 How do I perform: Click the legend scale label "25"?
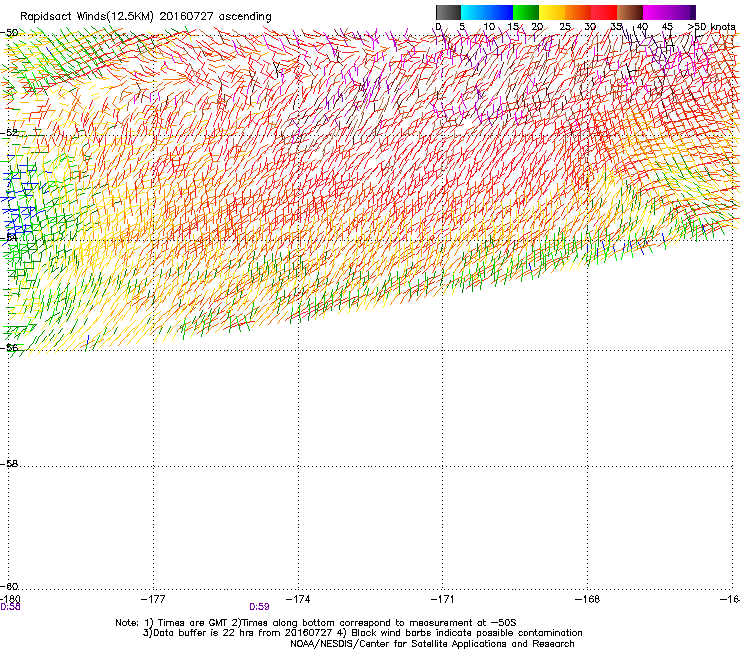click(565, 27)
